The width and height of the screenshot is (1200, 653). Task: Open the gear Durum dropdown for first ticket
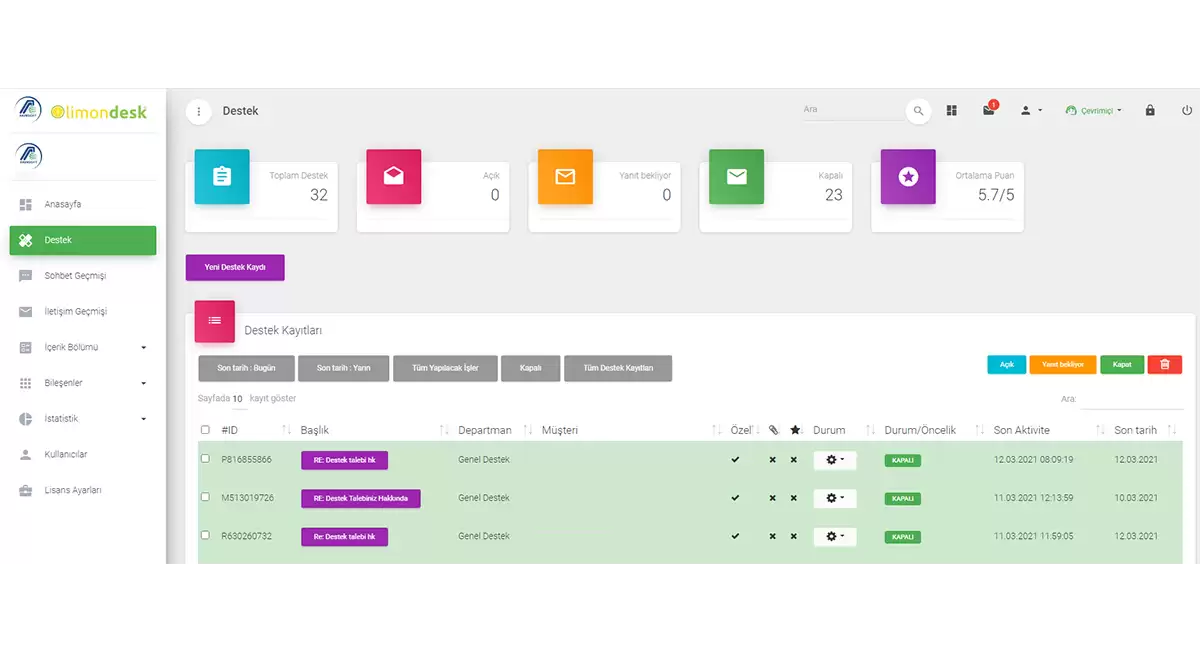[x=834, y=460]
